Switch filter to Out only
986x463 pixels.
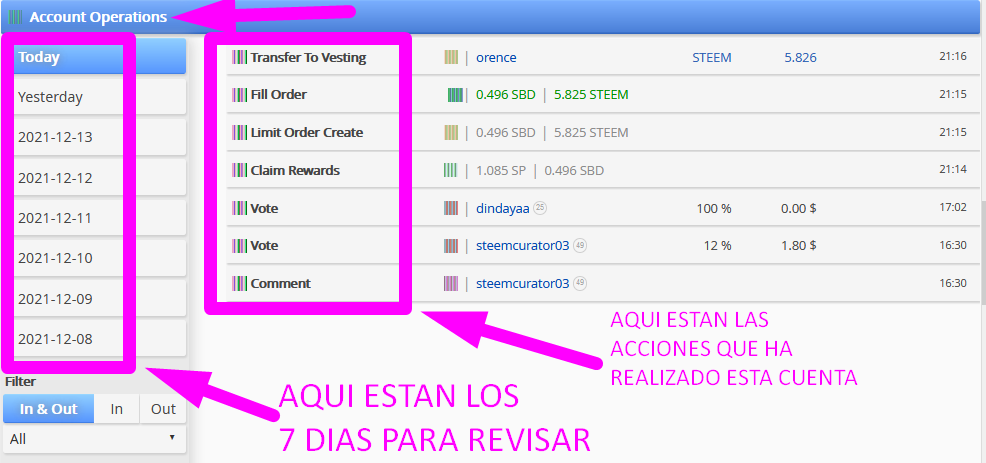click(x=163, y=409)
